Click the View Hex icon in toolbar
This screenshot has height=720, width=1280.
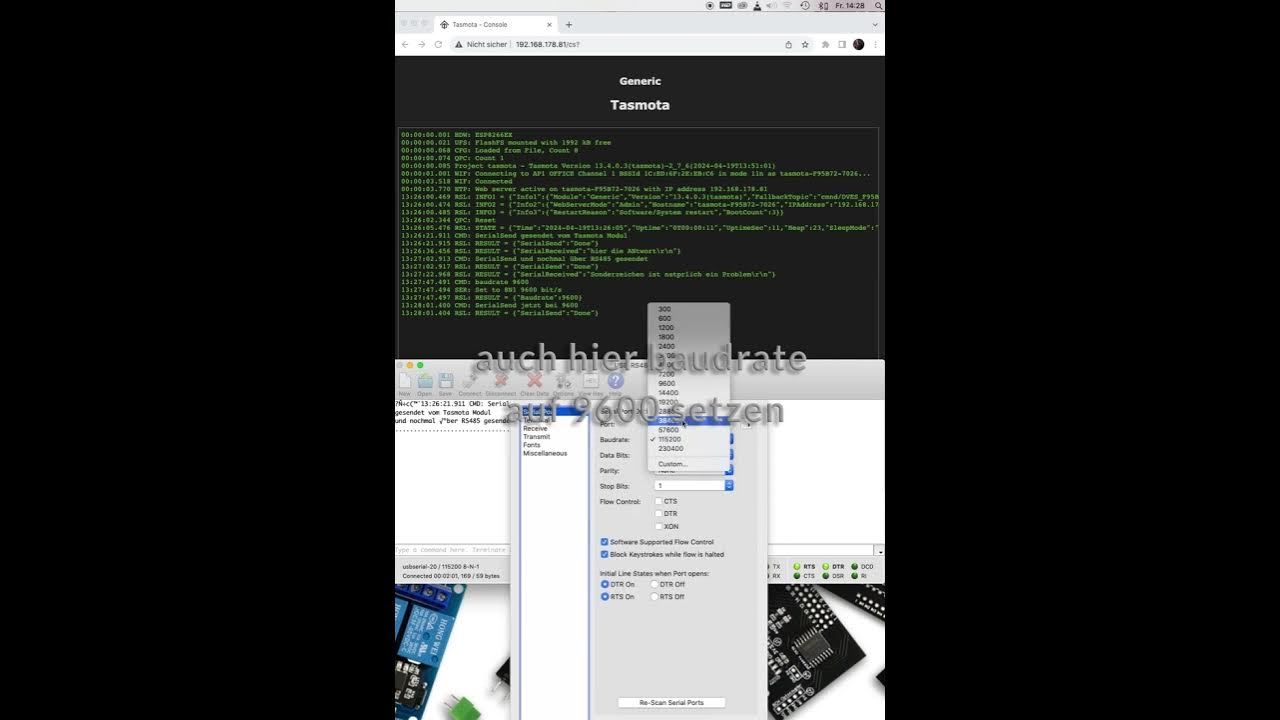click(x=591, y=381)
